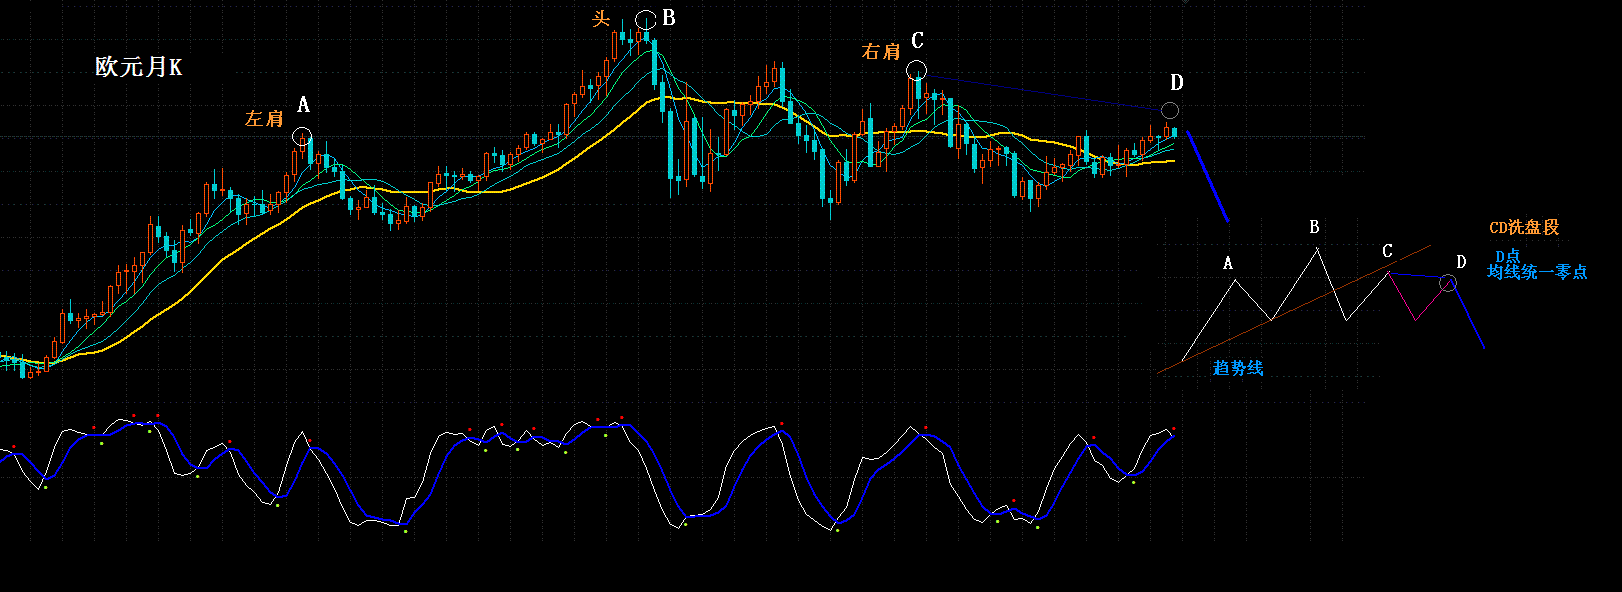Click the circled D point in schematic
Screen dimensions: 1622x592
tap(1448, 284)
